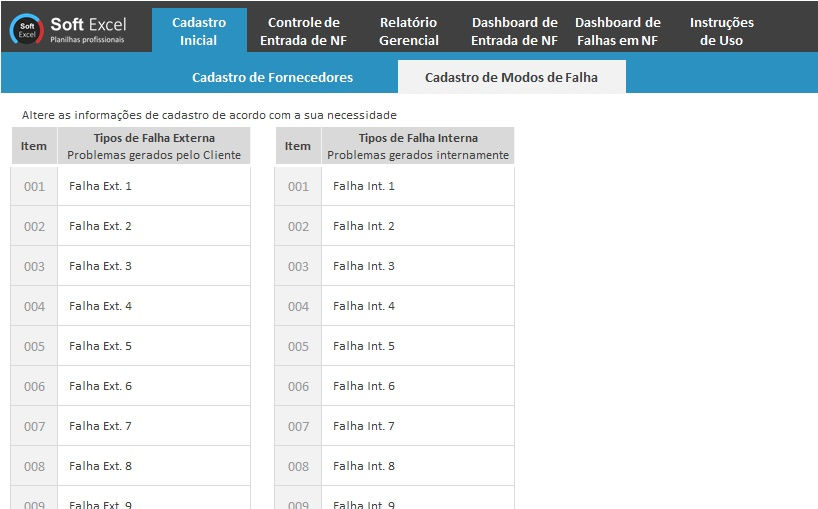Select the Falha Ext. 5 cell
The height and width of the screenshot is (509, 818).
coord(154,346)
